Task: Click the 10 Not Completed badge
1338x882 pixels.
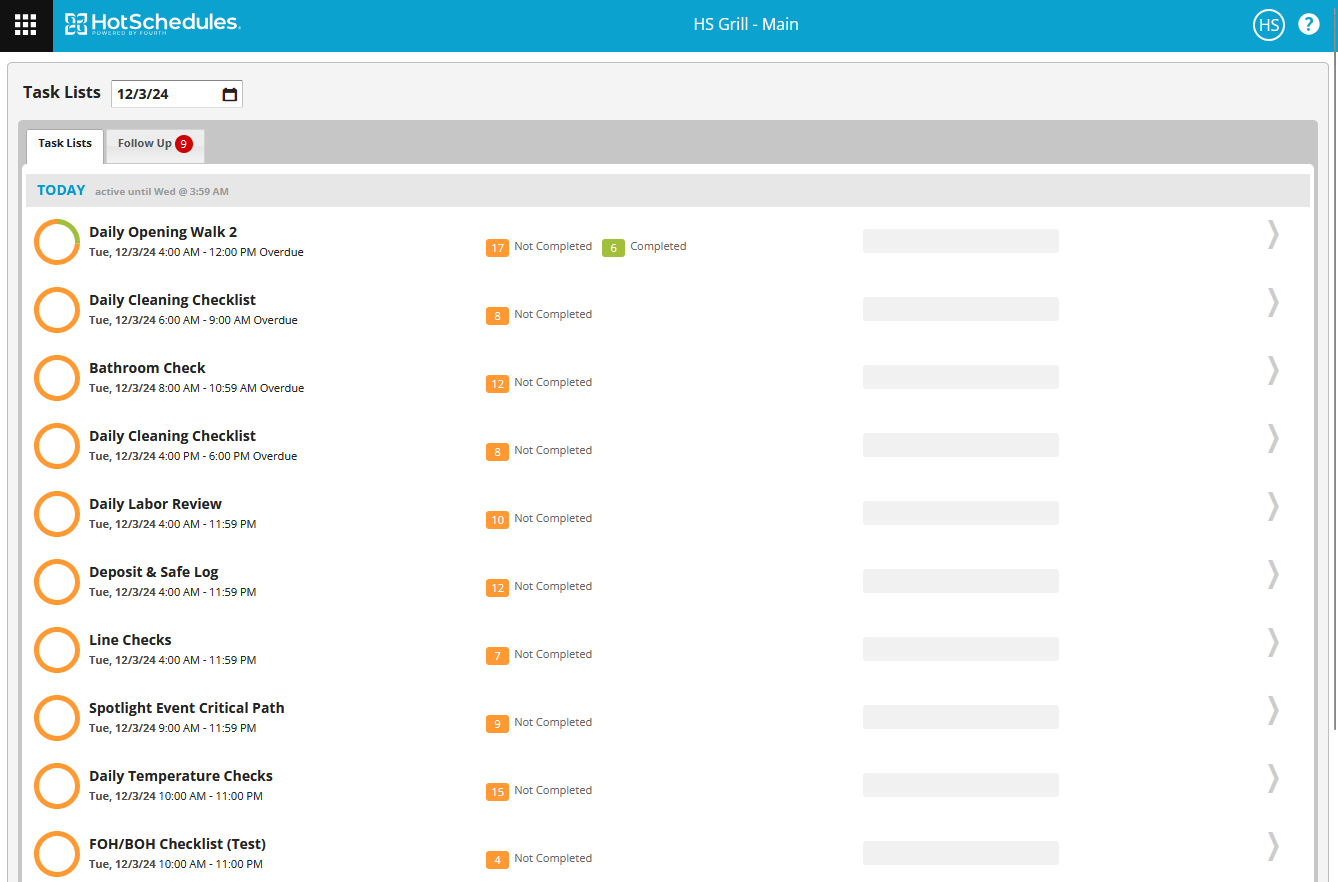Action: (497, 520)
